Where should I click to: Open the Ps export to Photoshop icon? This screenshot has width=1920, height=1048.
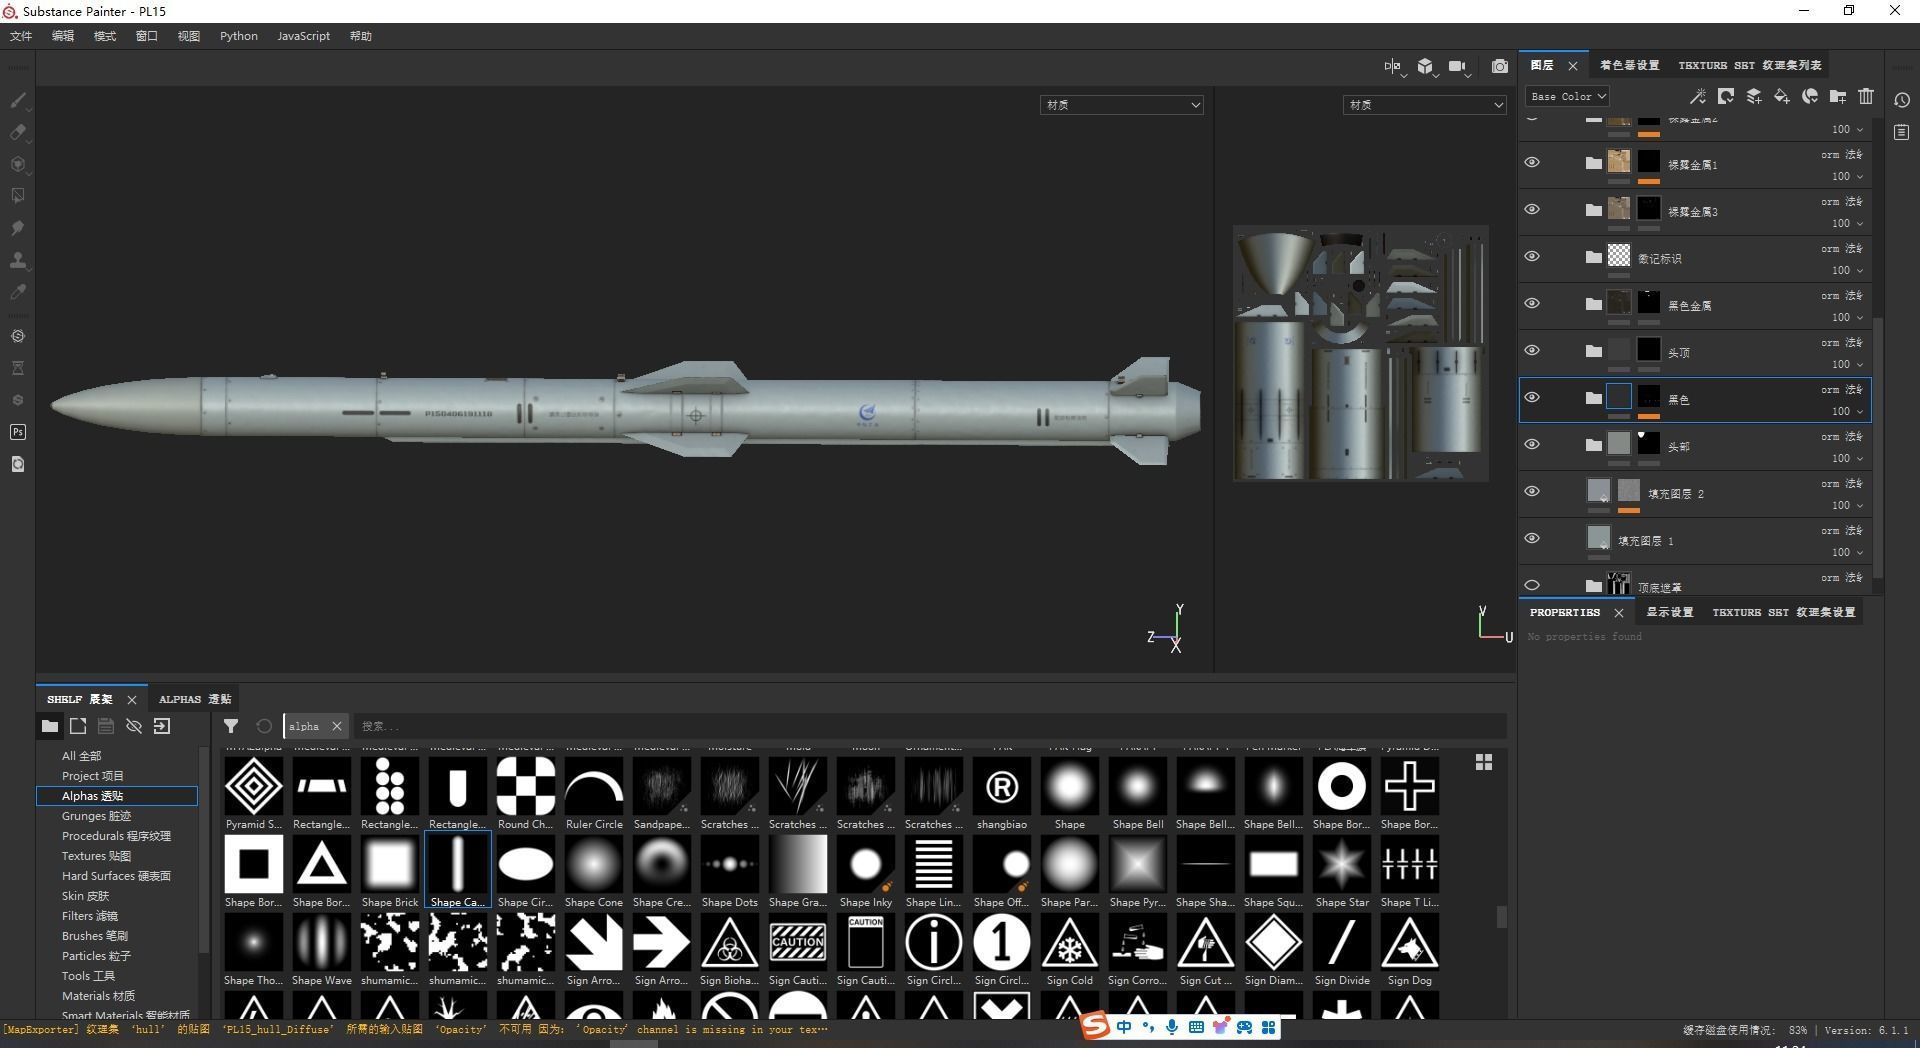click(x=17, y=432)
